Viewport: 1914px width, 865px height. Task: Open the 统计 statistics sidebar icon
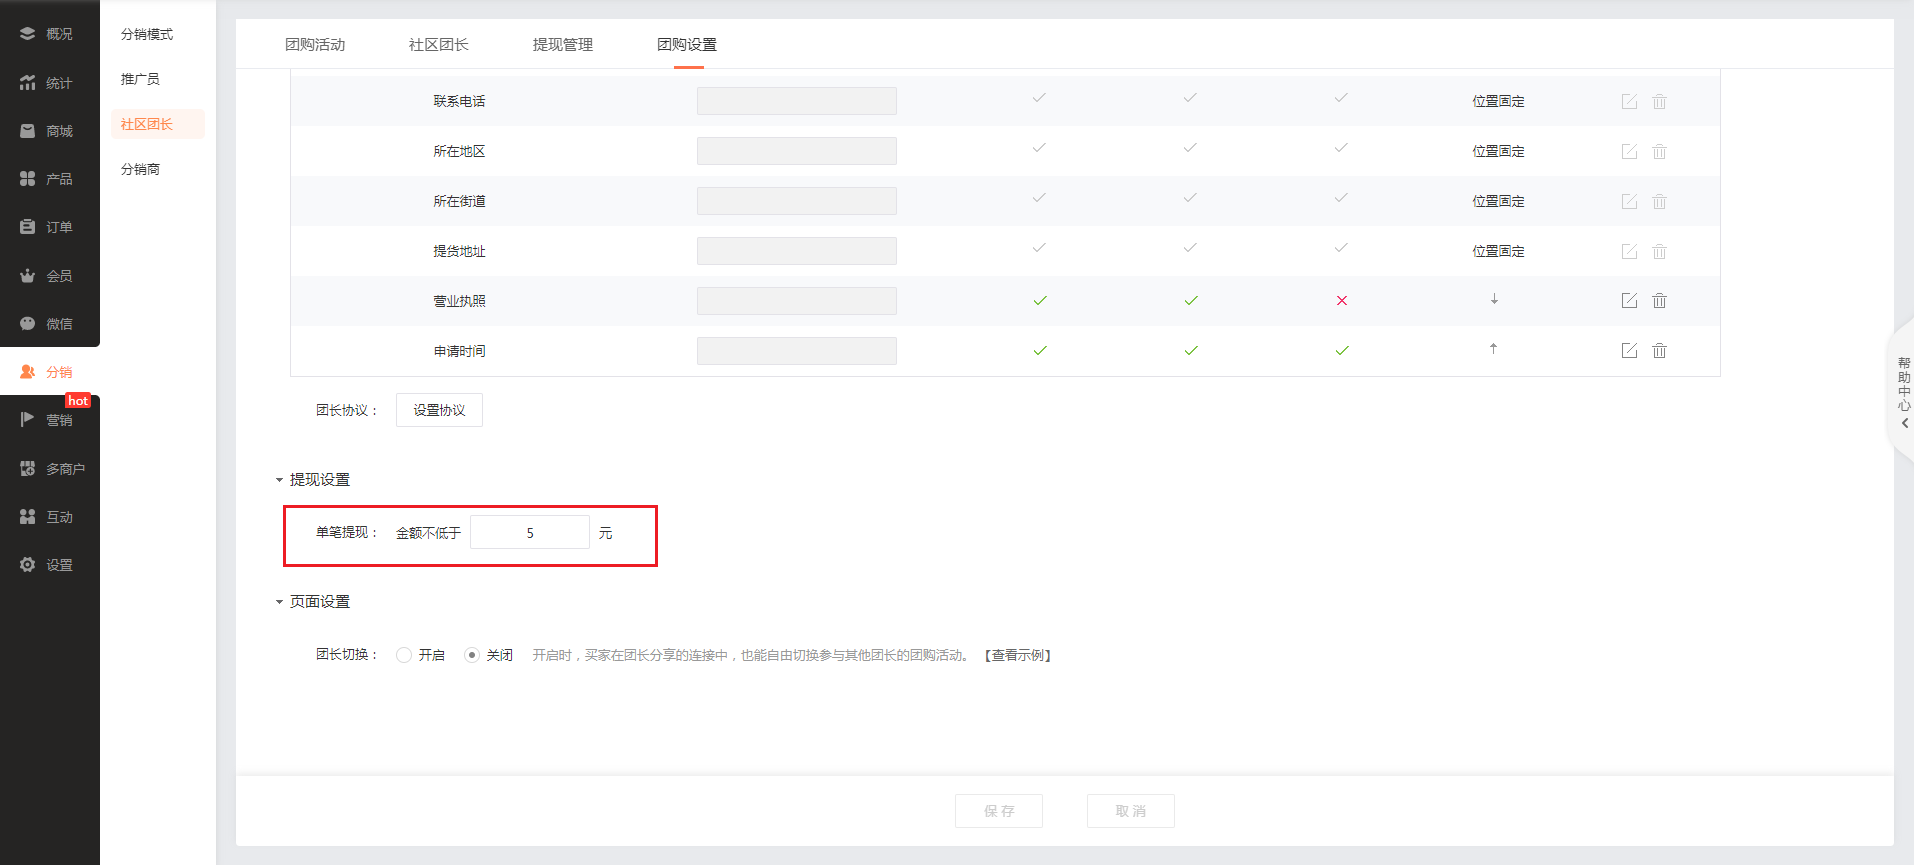click(28, 83)
